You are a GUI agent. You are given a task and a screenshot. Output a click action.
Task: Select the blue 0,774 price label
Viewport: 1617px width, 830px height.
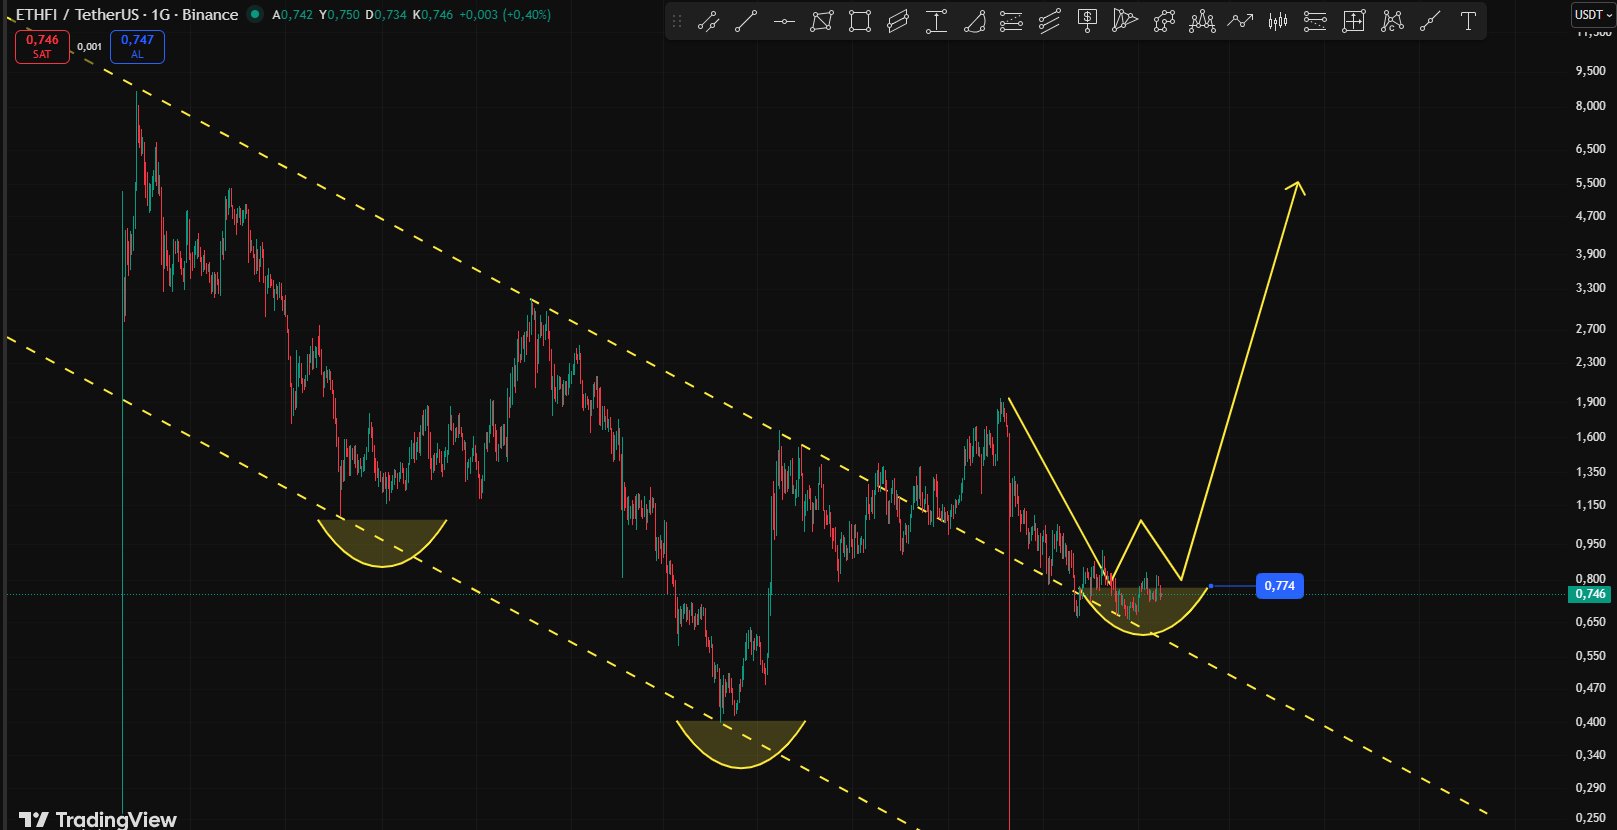(1279, 586)
